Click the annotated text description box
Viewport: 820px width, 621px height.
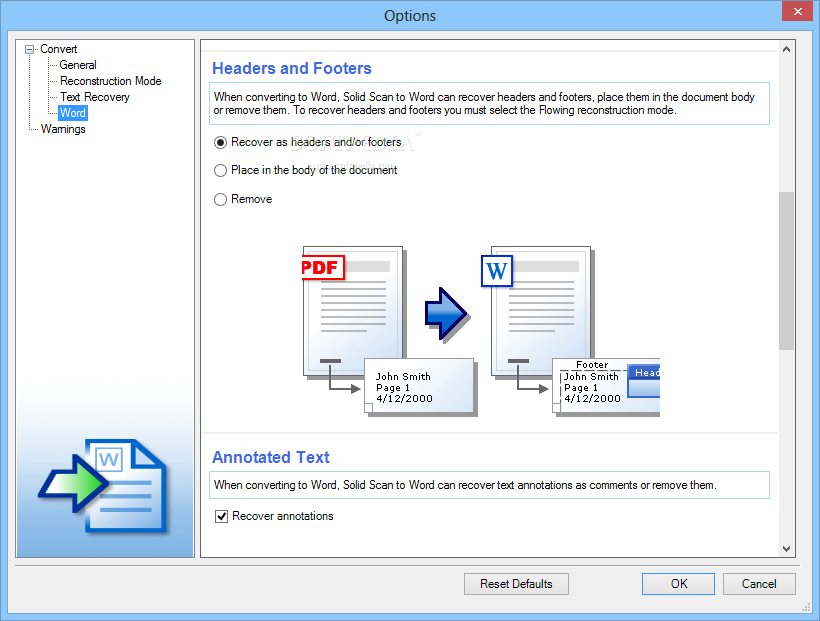[x=489, y=485]
